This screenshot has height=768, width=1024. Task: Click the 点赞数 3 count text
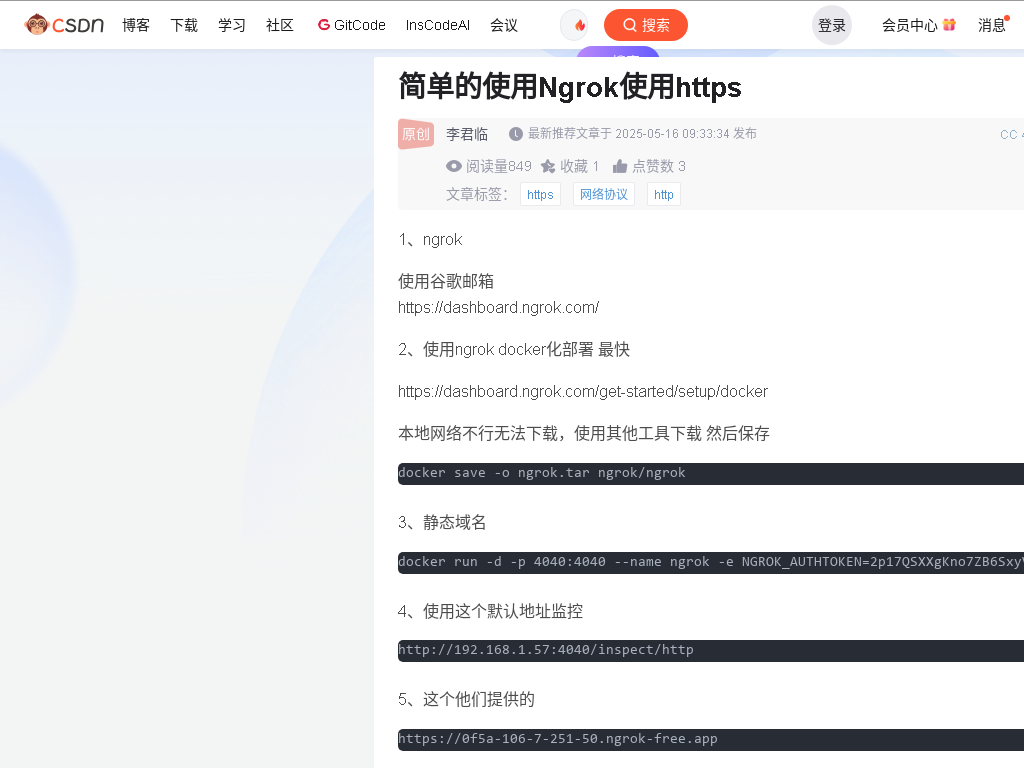(x=659, y=167)
